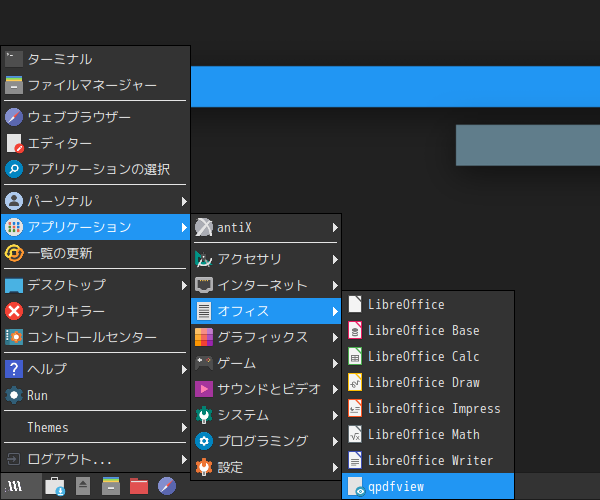Expand the アプリケーション submenu arrow
Screen dimensions: 600x500
tap(184, 227)
